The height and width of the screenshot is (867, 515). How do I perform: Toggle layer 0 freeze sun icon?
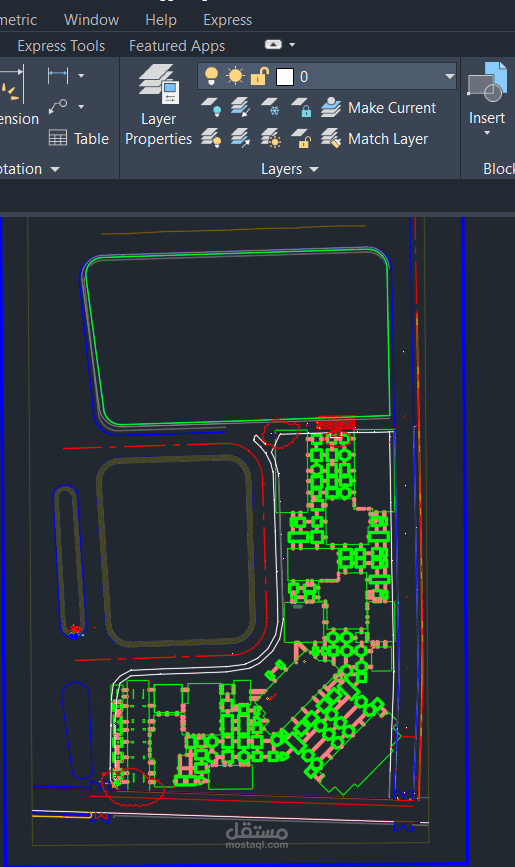[x=235, y=76]
